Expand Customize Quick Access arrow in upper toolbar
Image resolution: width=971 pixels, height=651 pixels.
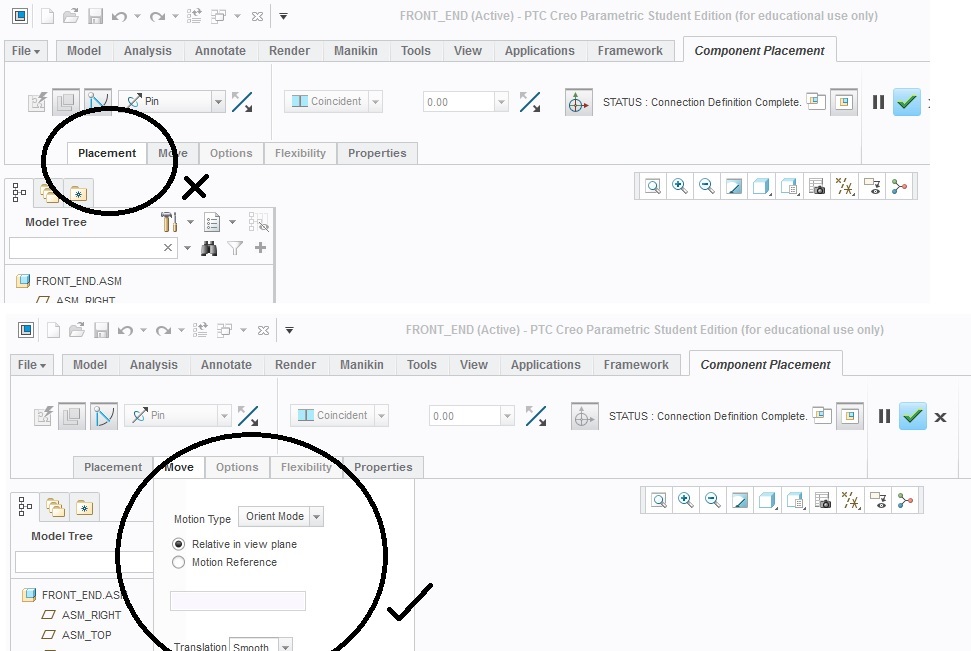(284, 17)
